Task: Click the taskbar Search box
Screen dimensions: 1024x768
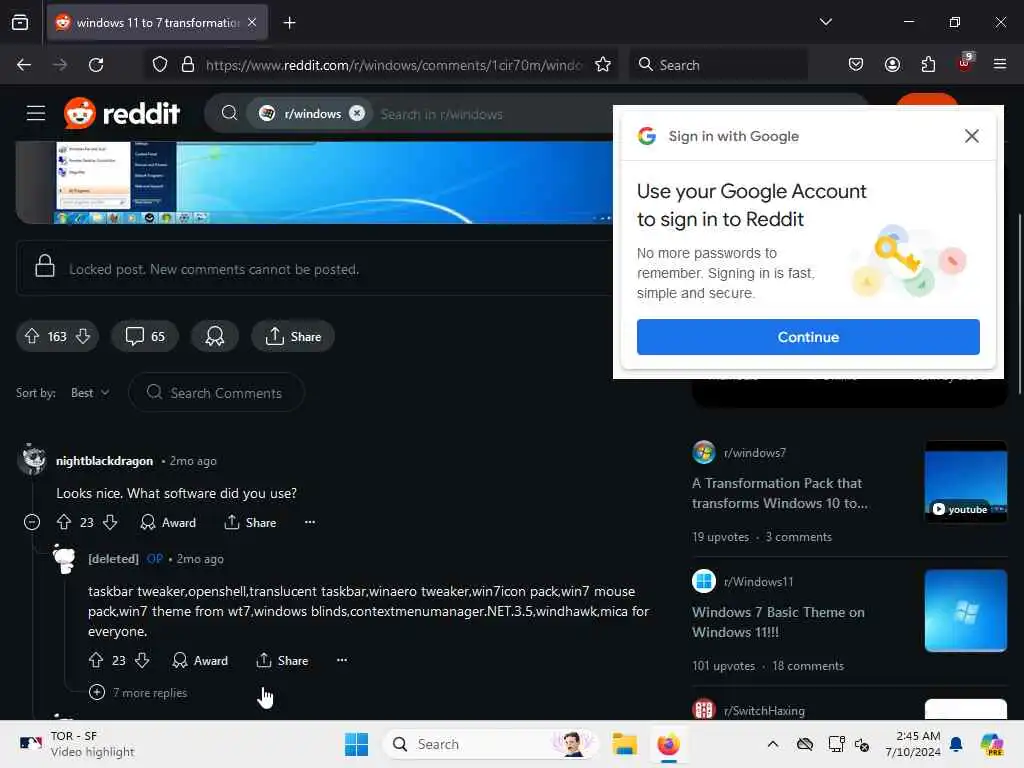Action: 490,744
